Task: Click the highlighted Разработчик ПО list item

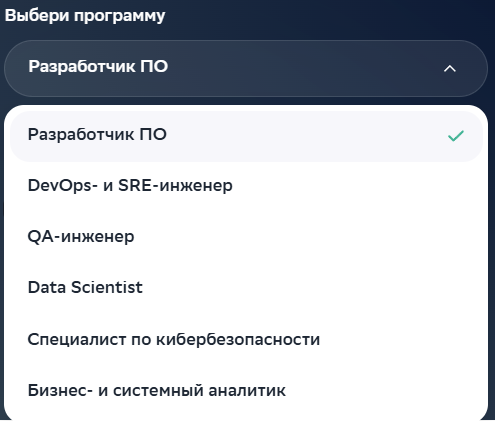Action: (x=246, y=136)
